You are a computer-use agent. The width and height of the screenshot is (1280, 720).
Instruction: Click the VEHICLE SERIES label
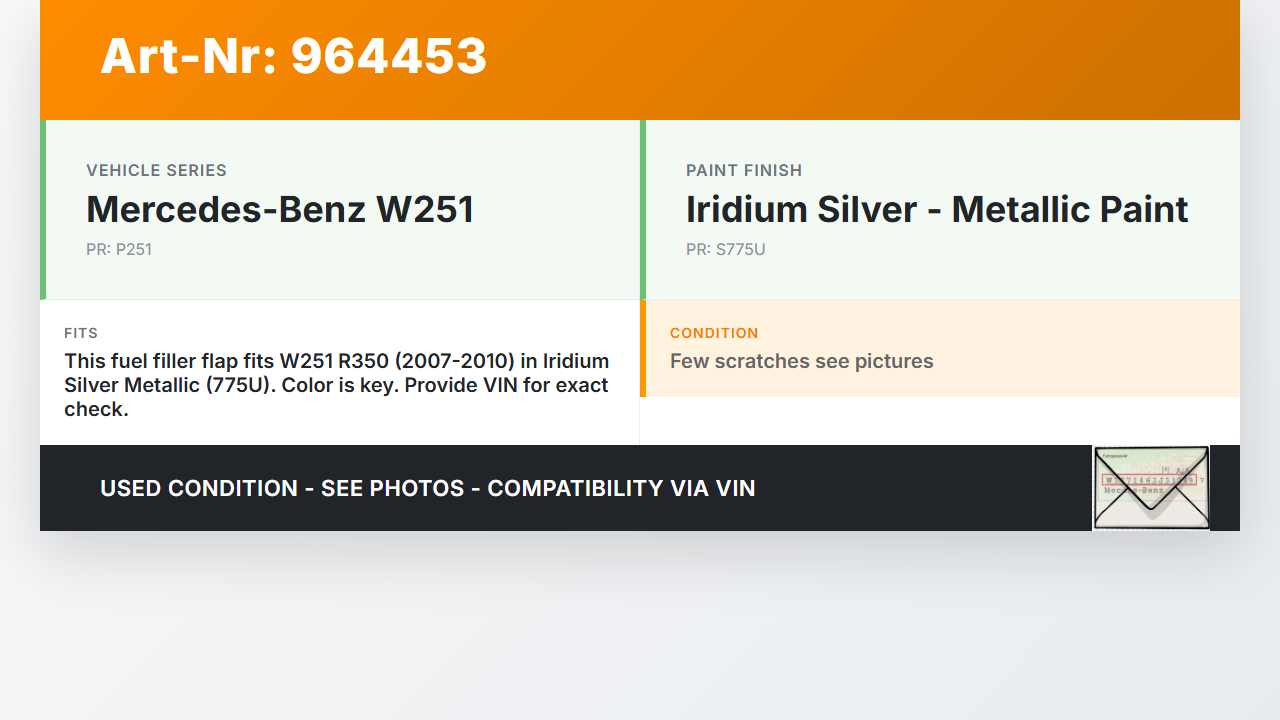pos(156,170)
